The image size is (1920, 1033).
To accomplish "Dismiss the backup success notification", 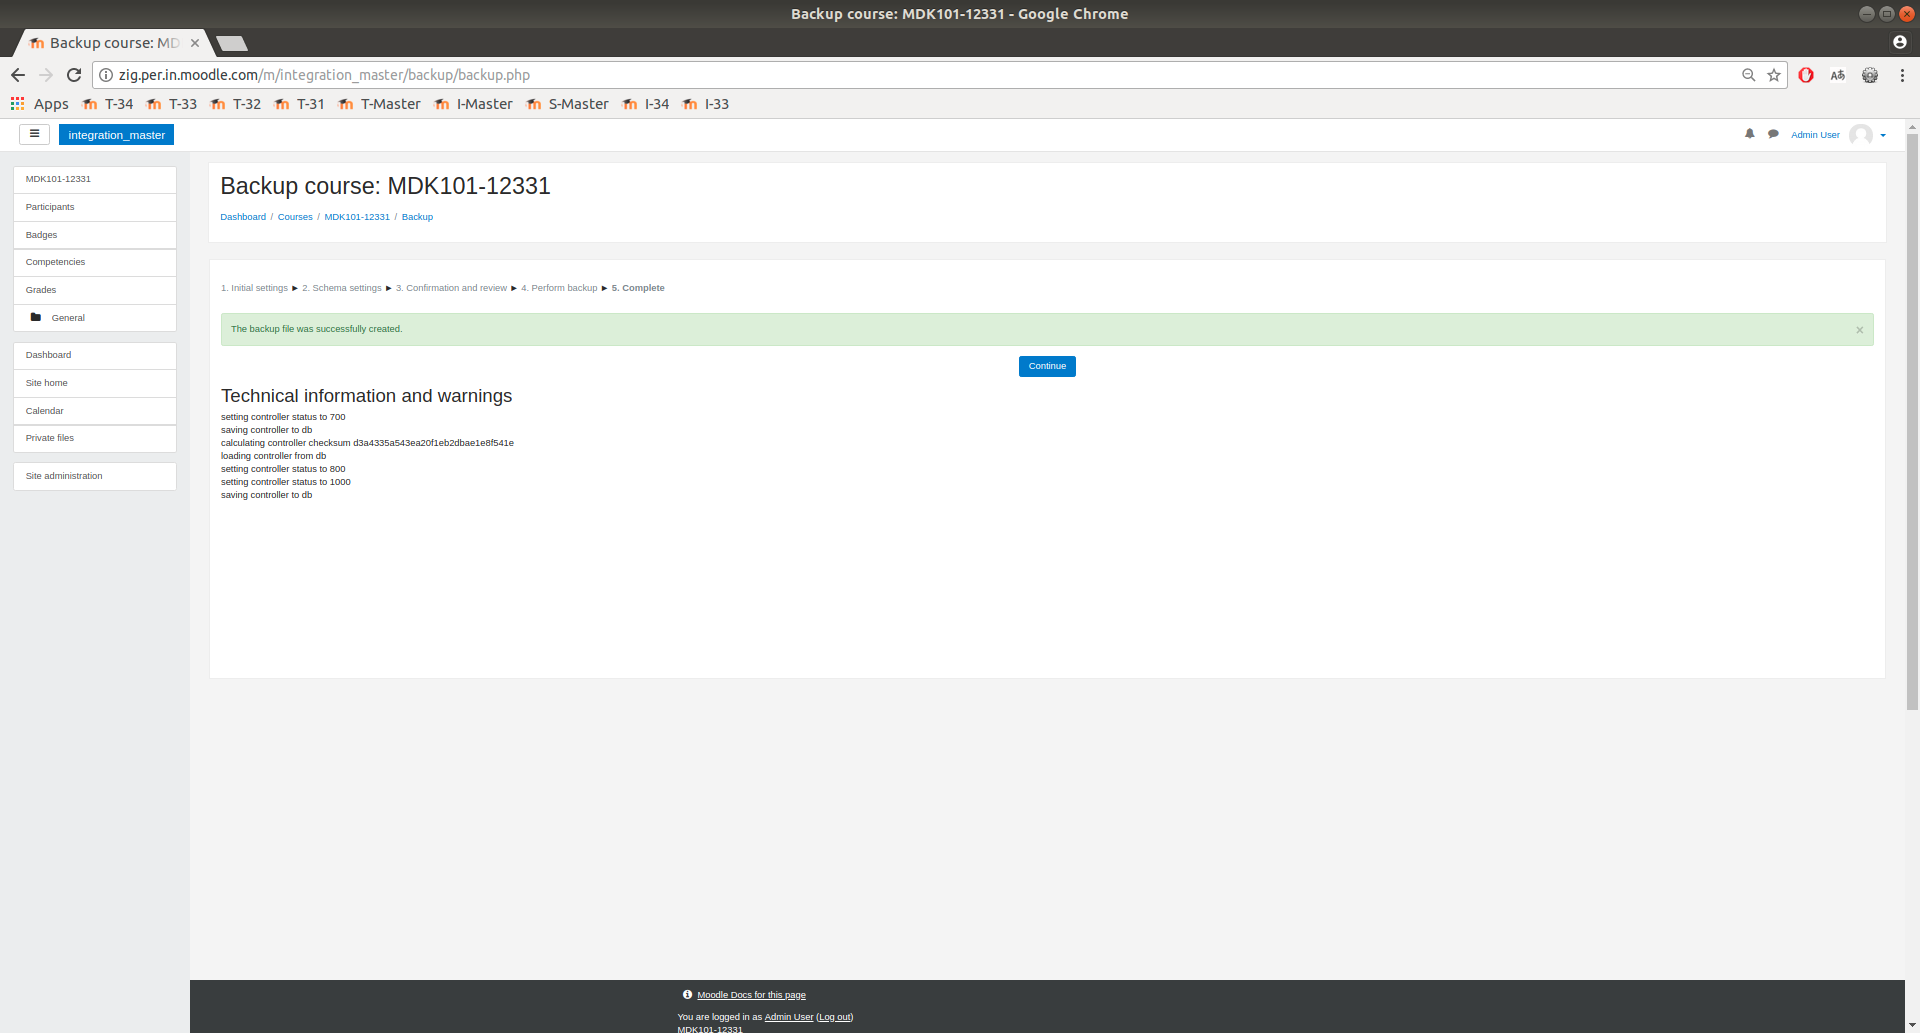I will pyautogui.click(x=1860, y=330).
